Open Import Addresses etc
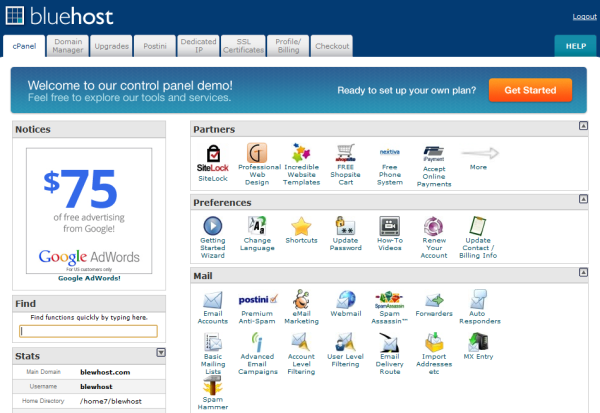 [434, 353]
